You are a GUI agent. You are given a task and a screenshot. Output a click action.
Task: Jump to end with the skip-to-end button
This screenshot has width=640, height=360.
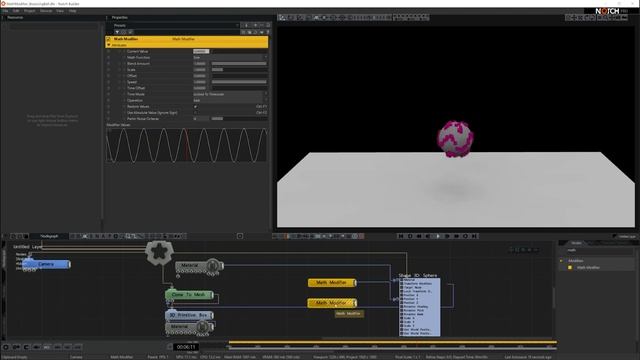point(474,236)
